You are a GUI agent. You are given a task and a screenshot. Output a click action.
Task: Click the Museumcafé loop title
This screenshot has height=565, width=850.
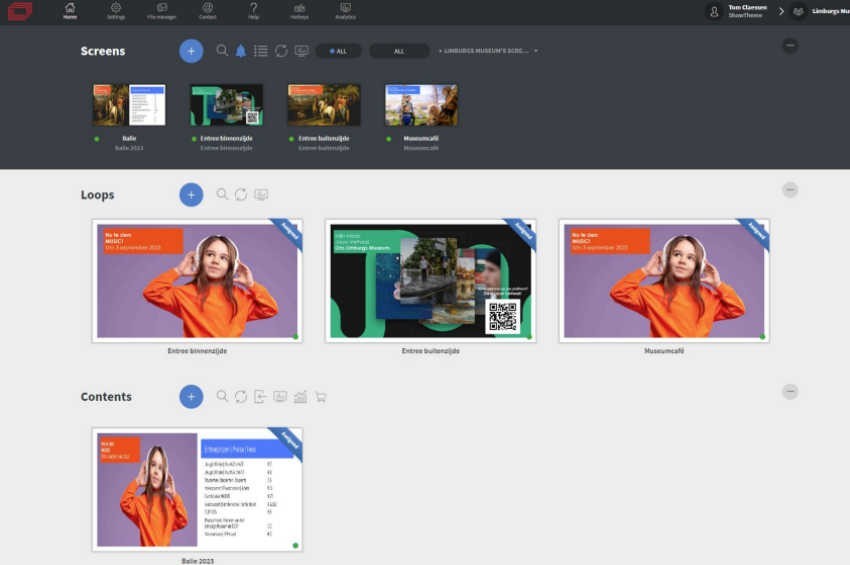pos(664,351)
